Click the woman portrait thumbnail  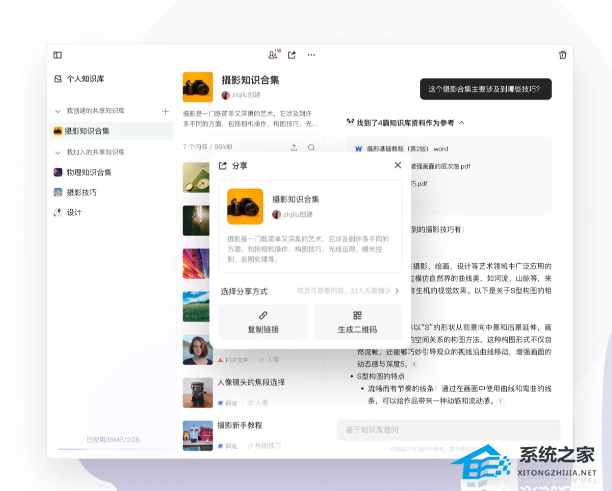tap(198, 350)
